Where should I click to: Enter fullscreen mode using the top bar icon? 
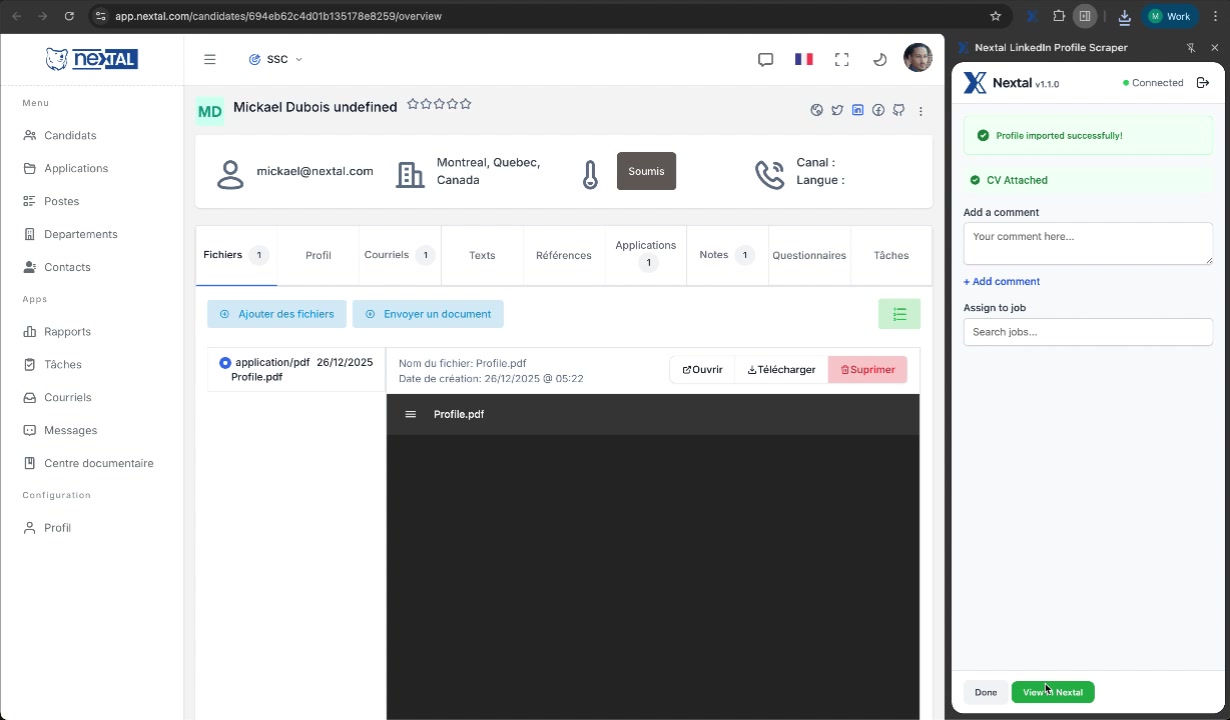pos(842,60)
